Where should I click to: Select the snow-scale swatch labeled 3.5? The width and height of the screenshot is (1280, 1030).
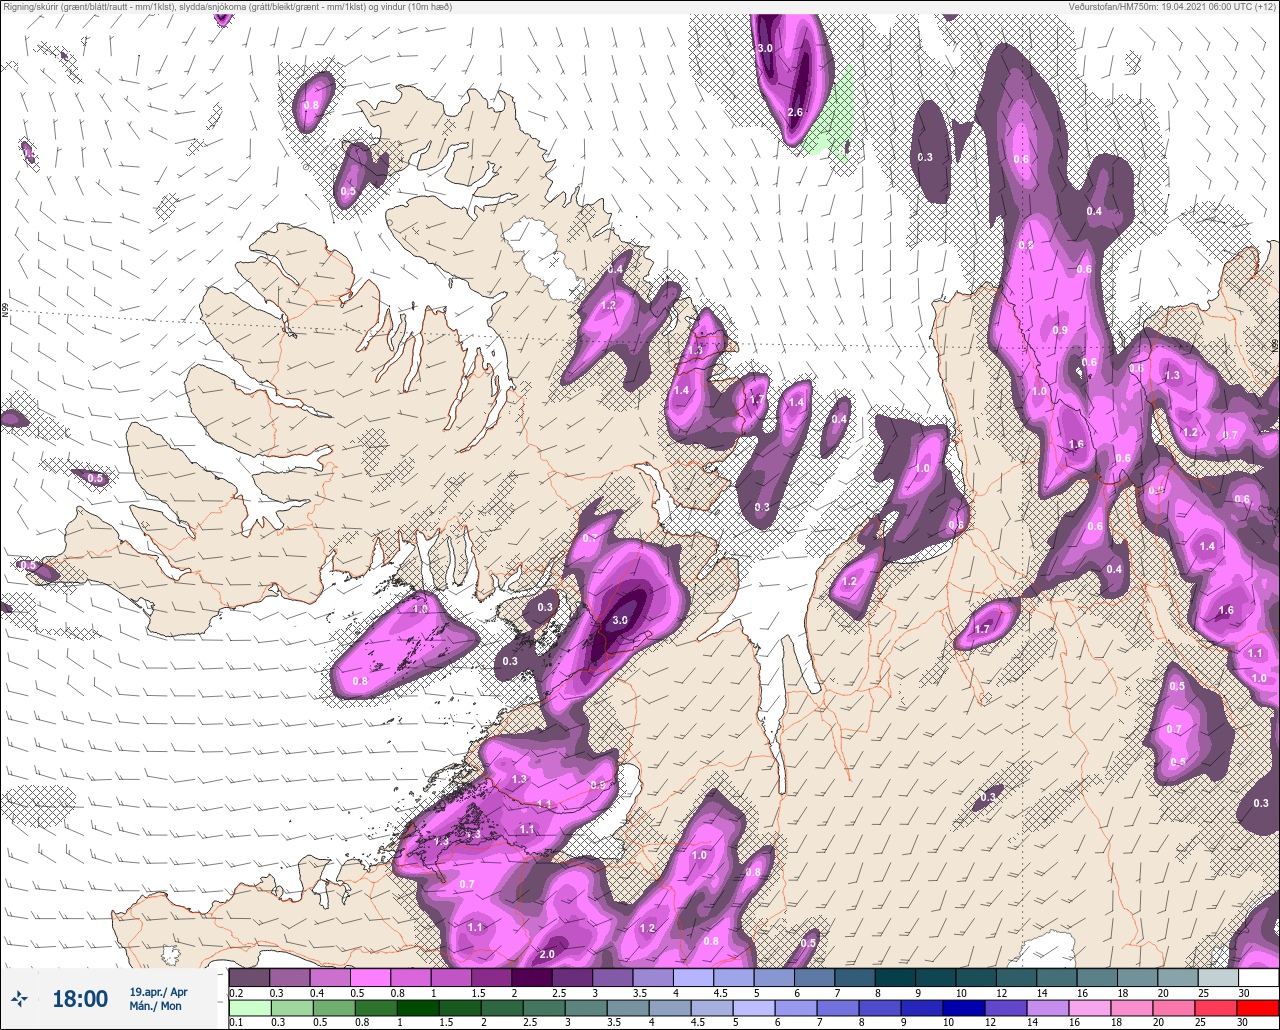(x=653, y=977)
